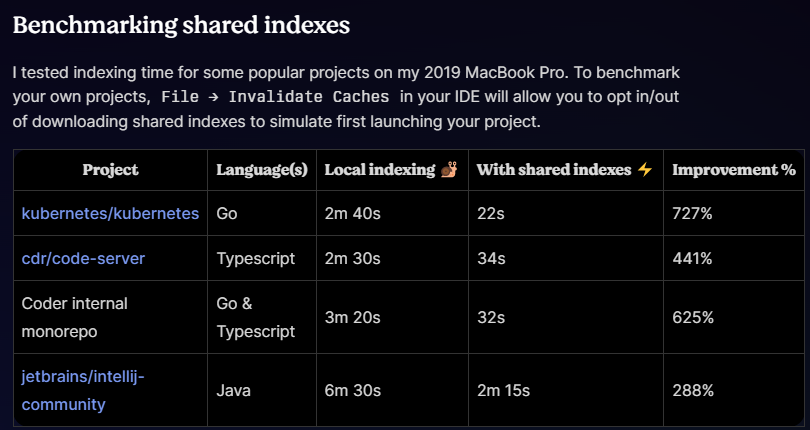810x430 pixels.
Task: Click the lightning bolt in shared indexes header
Action: click(645, 170)
